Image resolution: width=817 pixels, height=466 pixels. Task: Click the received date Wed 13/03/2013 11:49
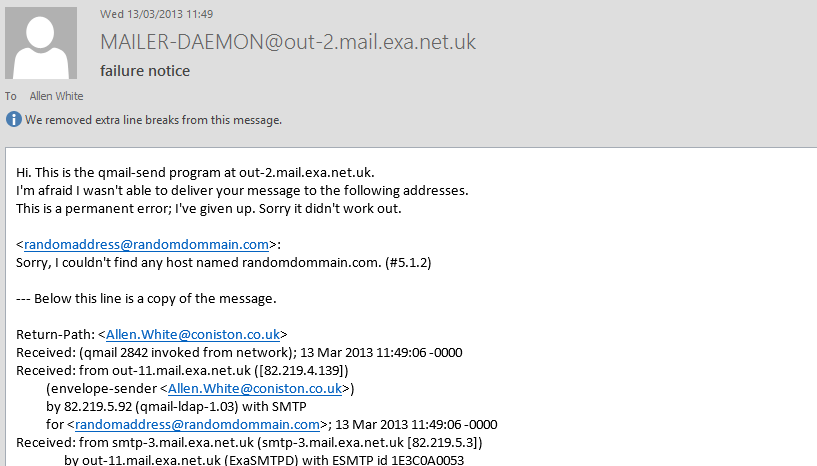156,14
